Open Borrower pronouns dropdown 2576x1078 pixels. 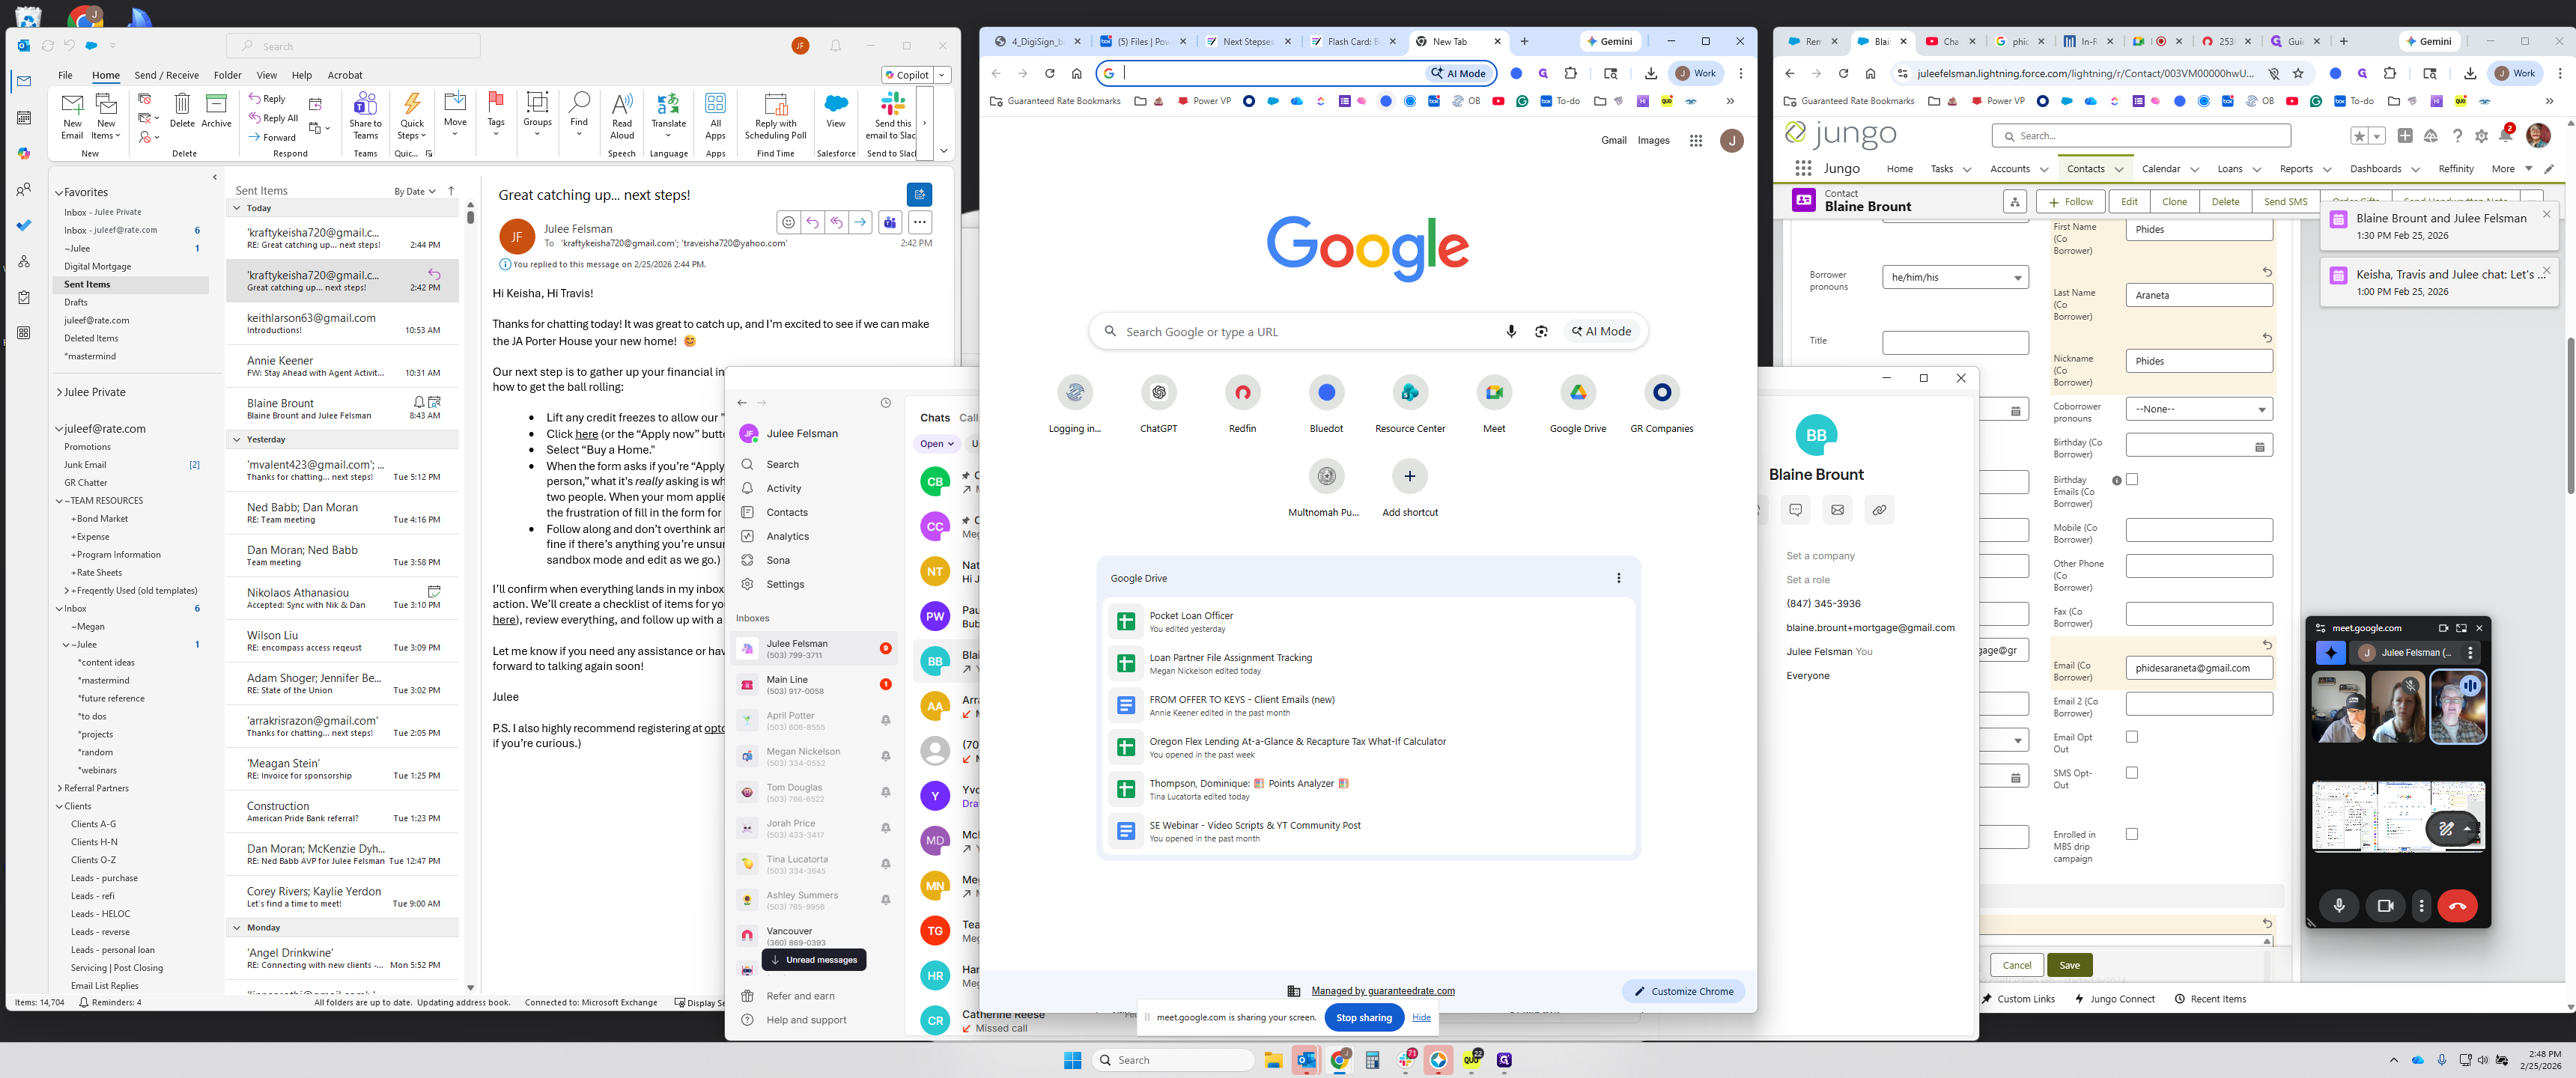pyautogui.click(x=1954, y=278)
